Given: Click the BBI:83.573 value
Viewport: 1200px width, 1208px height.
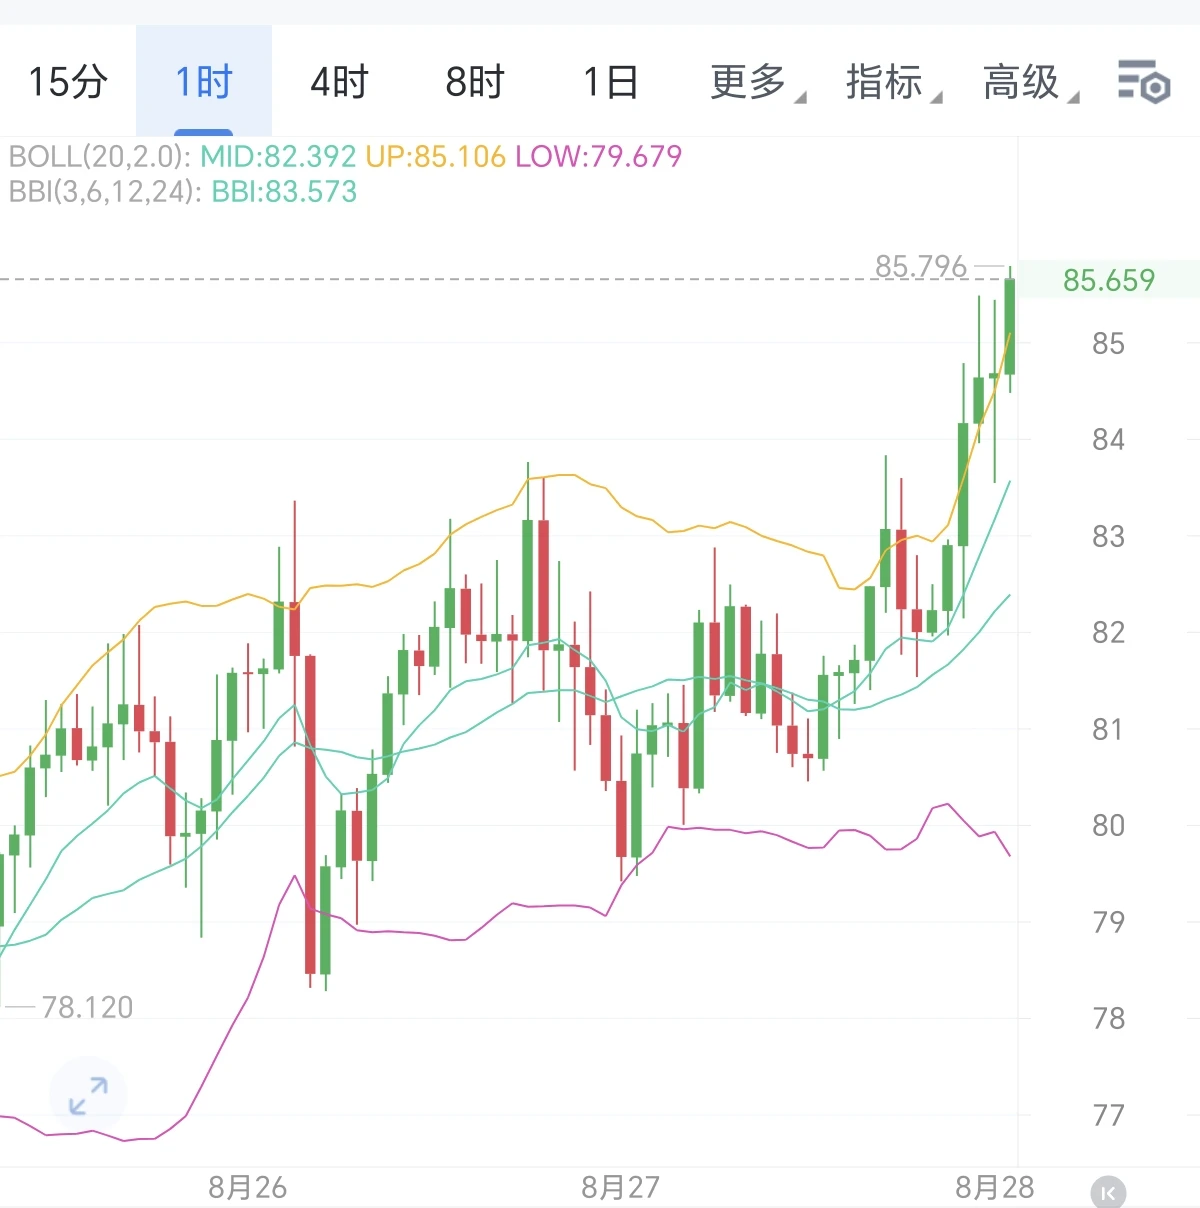Looking at the screenshot, I should click(284, 191).
